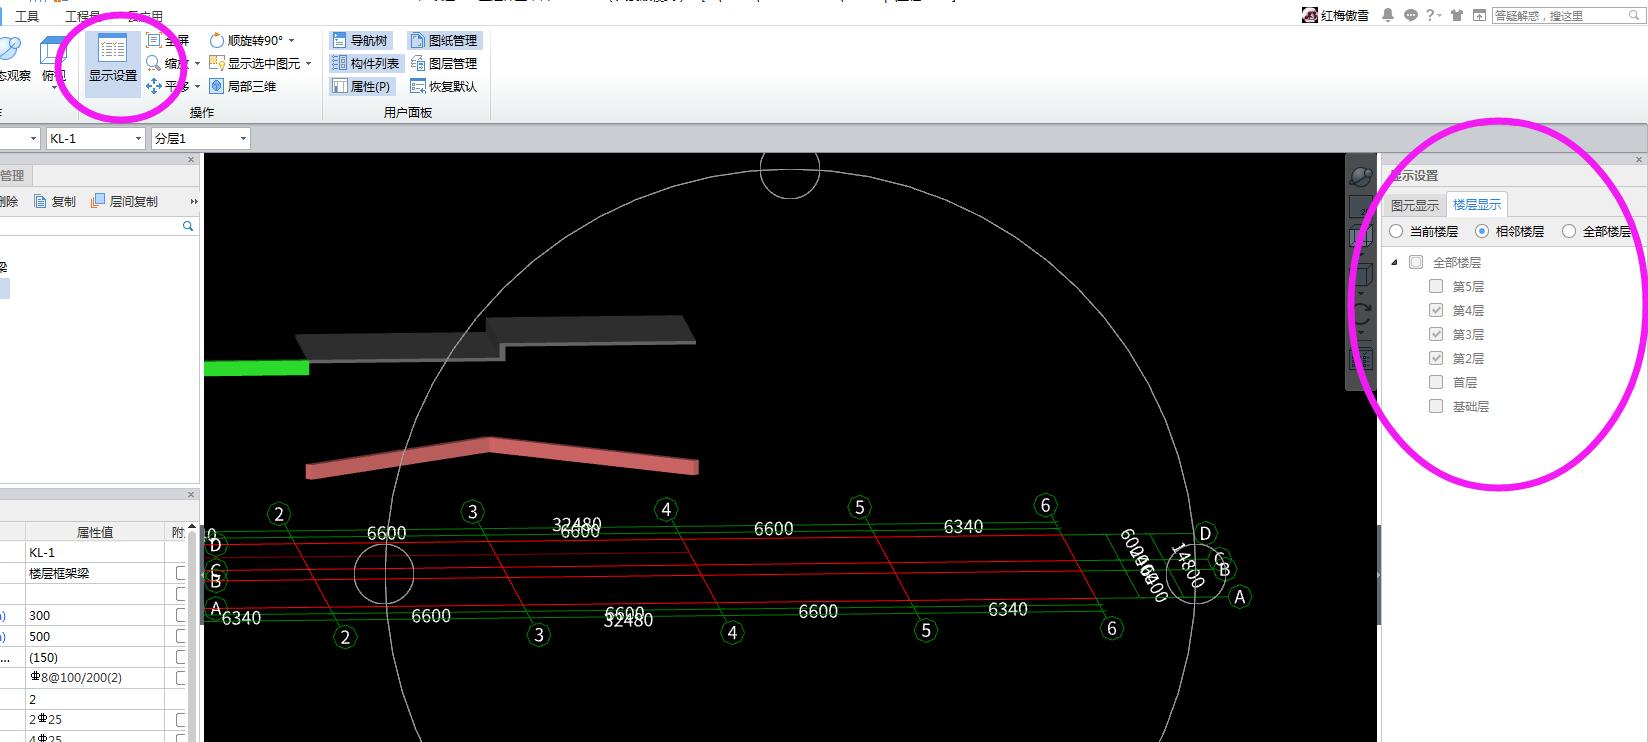Click the 500 property value cell
The image size is (1648, 742).
(95, 636)
